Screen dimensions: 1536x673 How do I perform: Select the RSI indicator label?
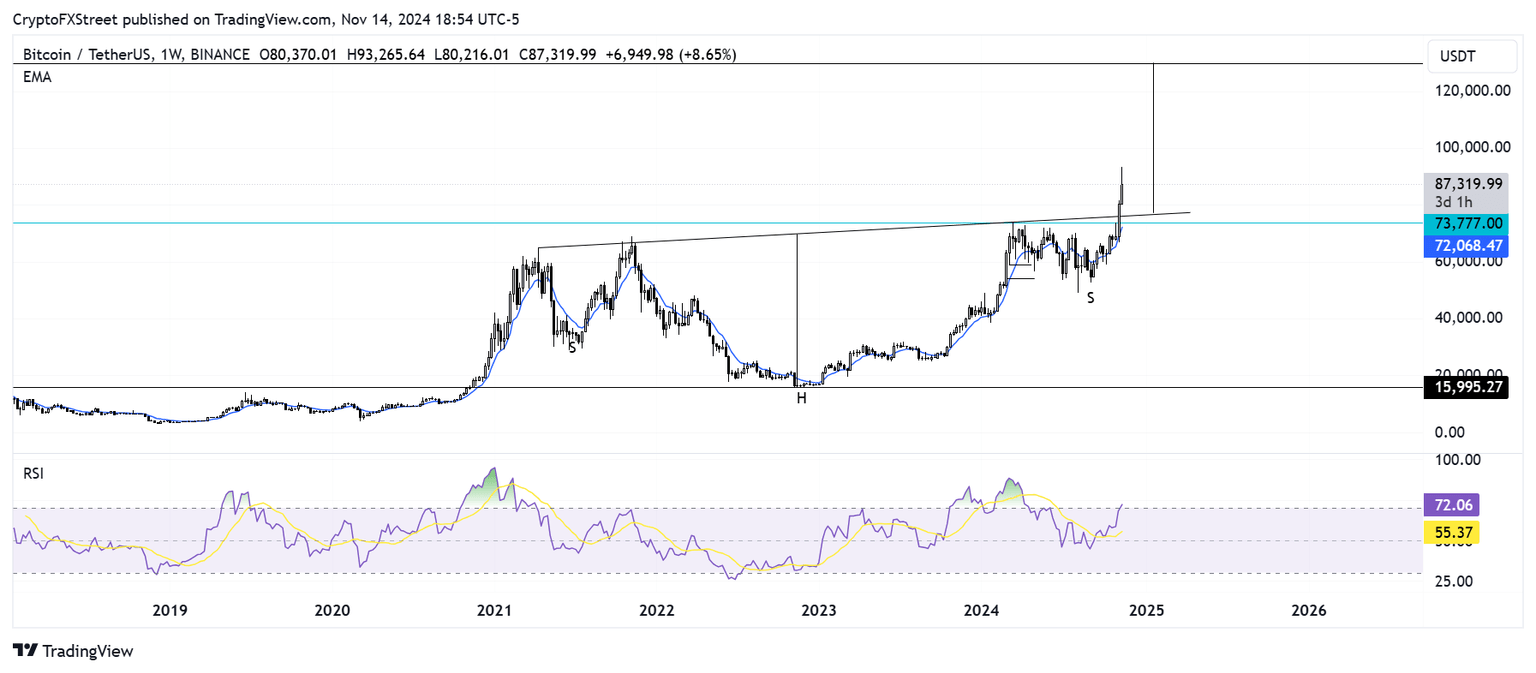click(x=33, y=472)
